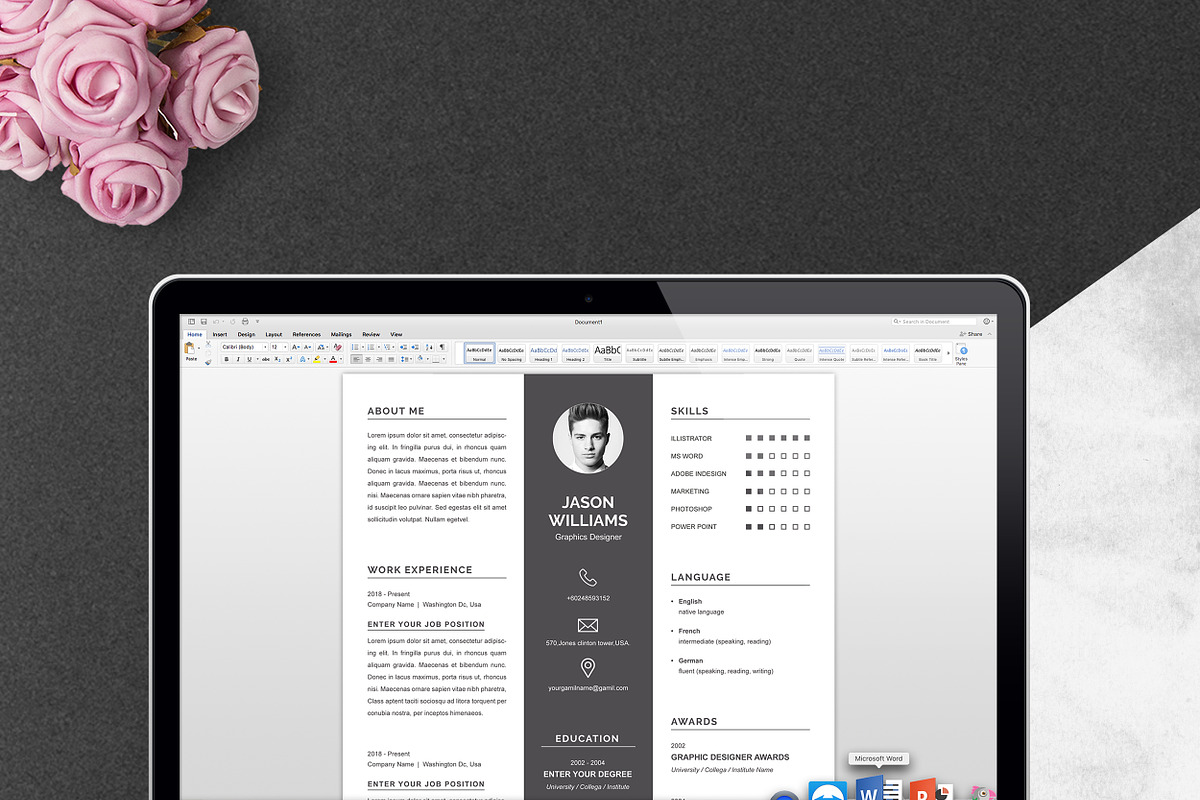1200x800 pixels.
Task: Apply the Heading 1 style
Action: (x=543, y=353)
